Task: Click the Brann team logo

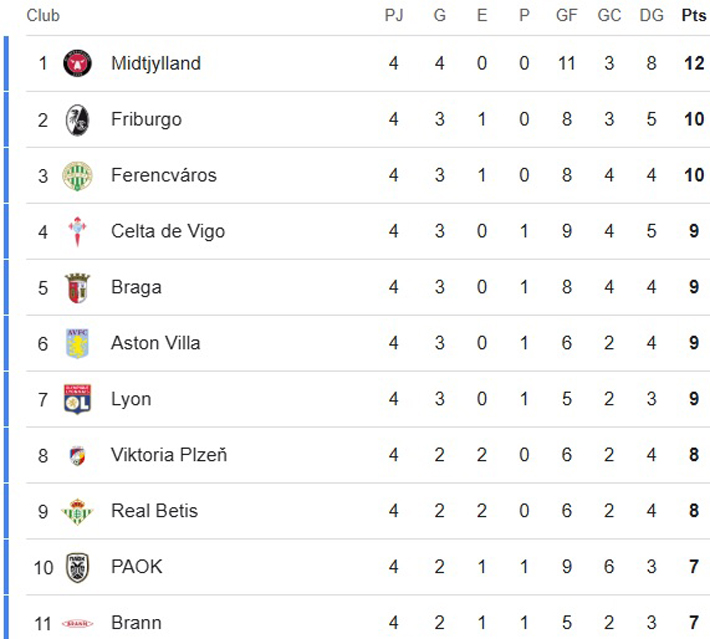Action: (x=77, y=623)
